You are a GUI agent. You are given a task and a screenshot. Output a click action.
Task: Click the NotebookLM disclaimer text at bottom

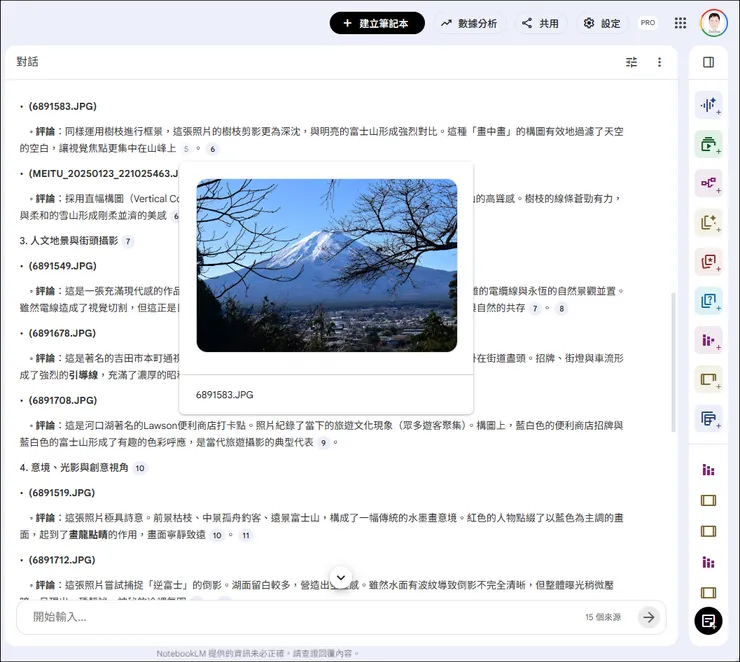click(x=258, y=654)
